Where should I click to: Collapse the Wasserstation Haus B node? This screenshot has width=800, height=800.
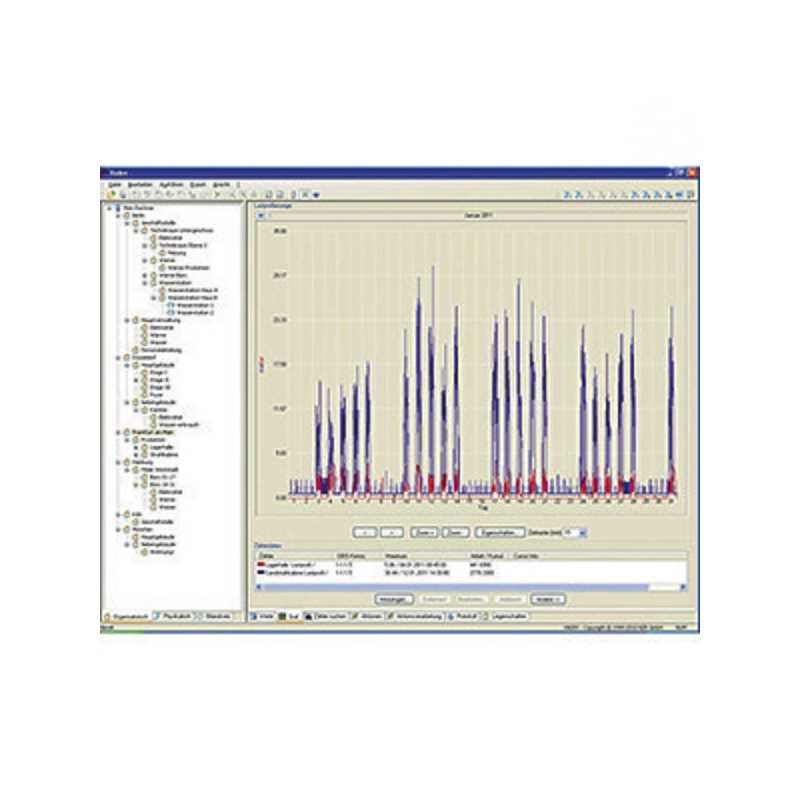coord(154,297)
